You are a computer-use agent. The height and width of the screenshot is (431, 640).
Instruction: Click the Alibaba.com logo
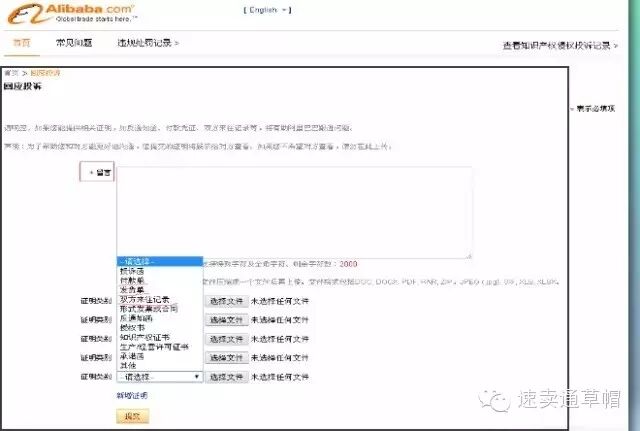72,14
